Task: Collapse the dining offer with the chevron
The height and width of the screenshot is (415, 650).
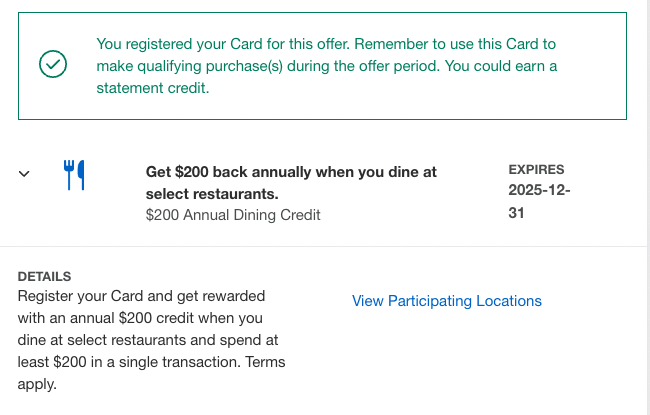Action: [25, 174]
